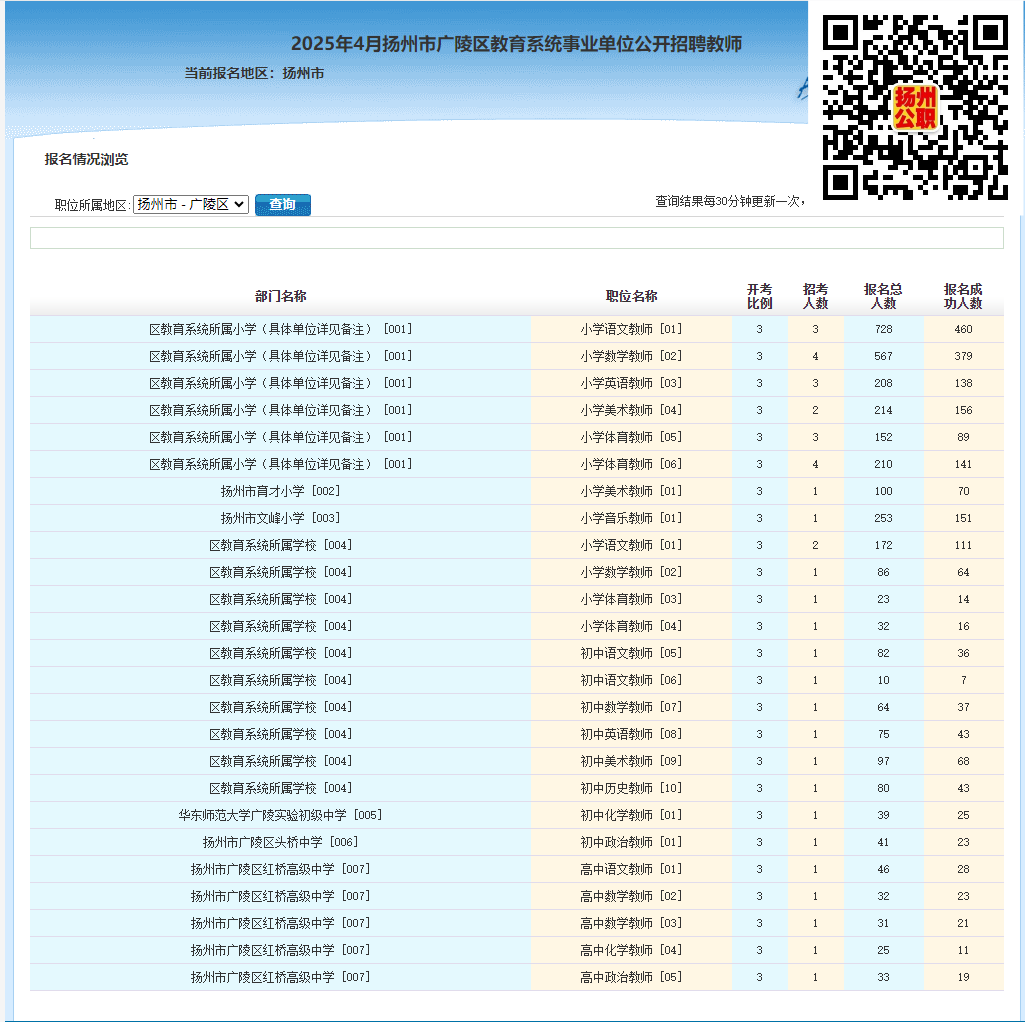Click the 扬州公职 QR code image
This screenshot has height=1022, width=1025.
915,108
